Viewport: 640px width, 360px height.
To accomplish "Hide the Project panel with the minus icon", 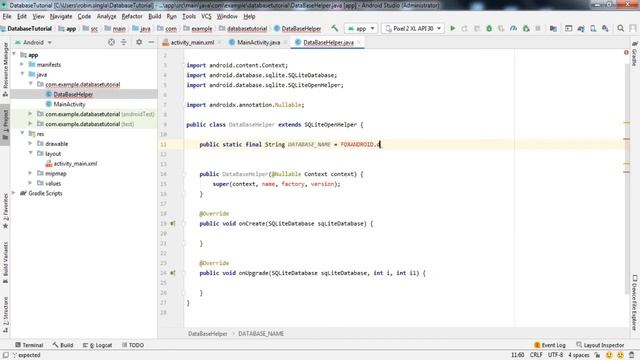I will click(151, 42).
